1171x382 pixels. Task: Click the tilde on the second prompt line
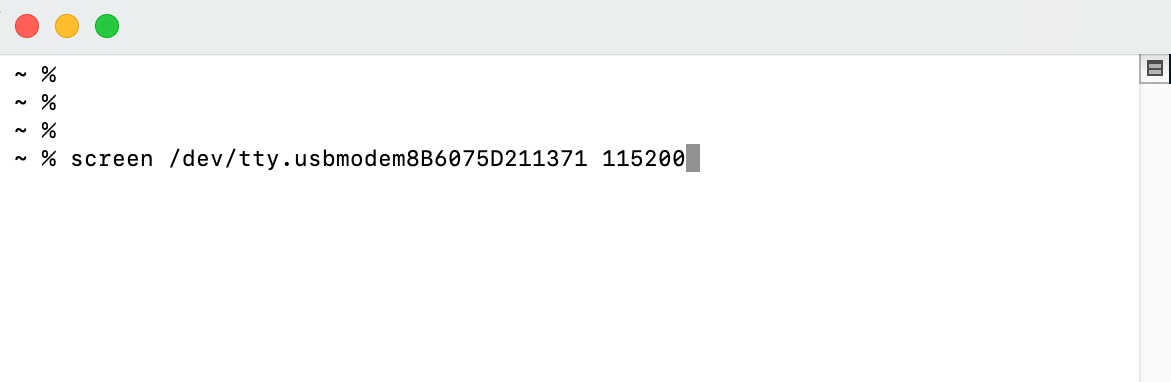click(x=21, y=102)
